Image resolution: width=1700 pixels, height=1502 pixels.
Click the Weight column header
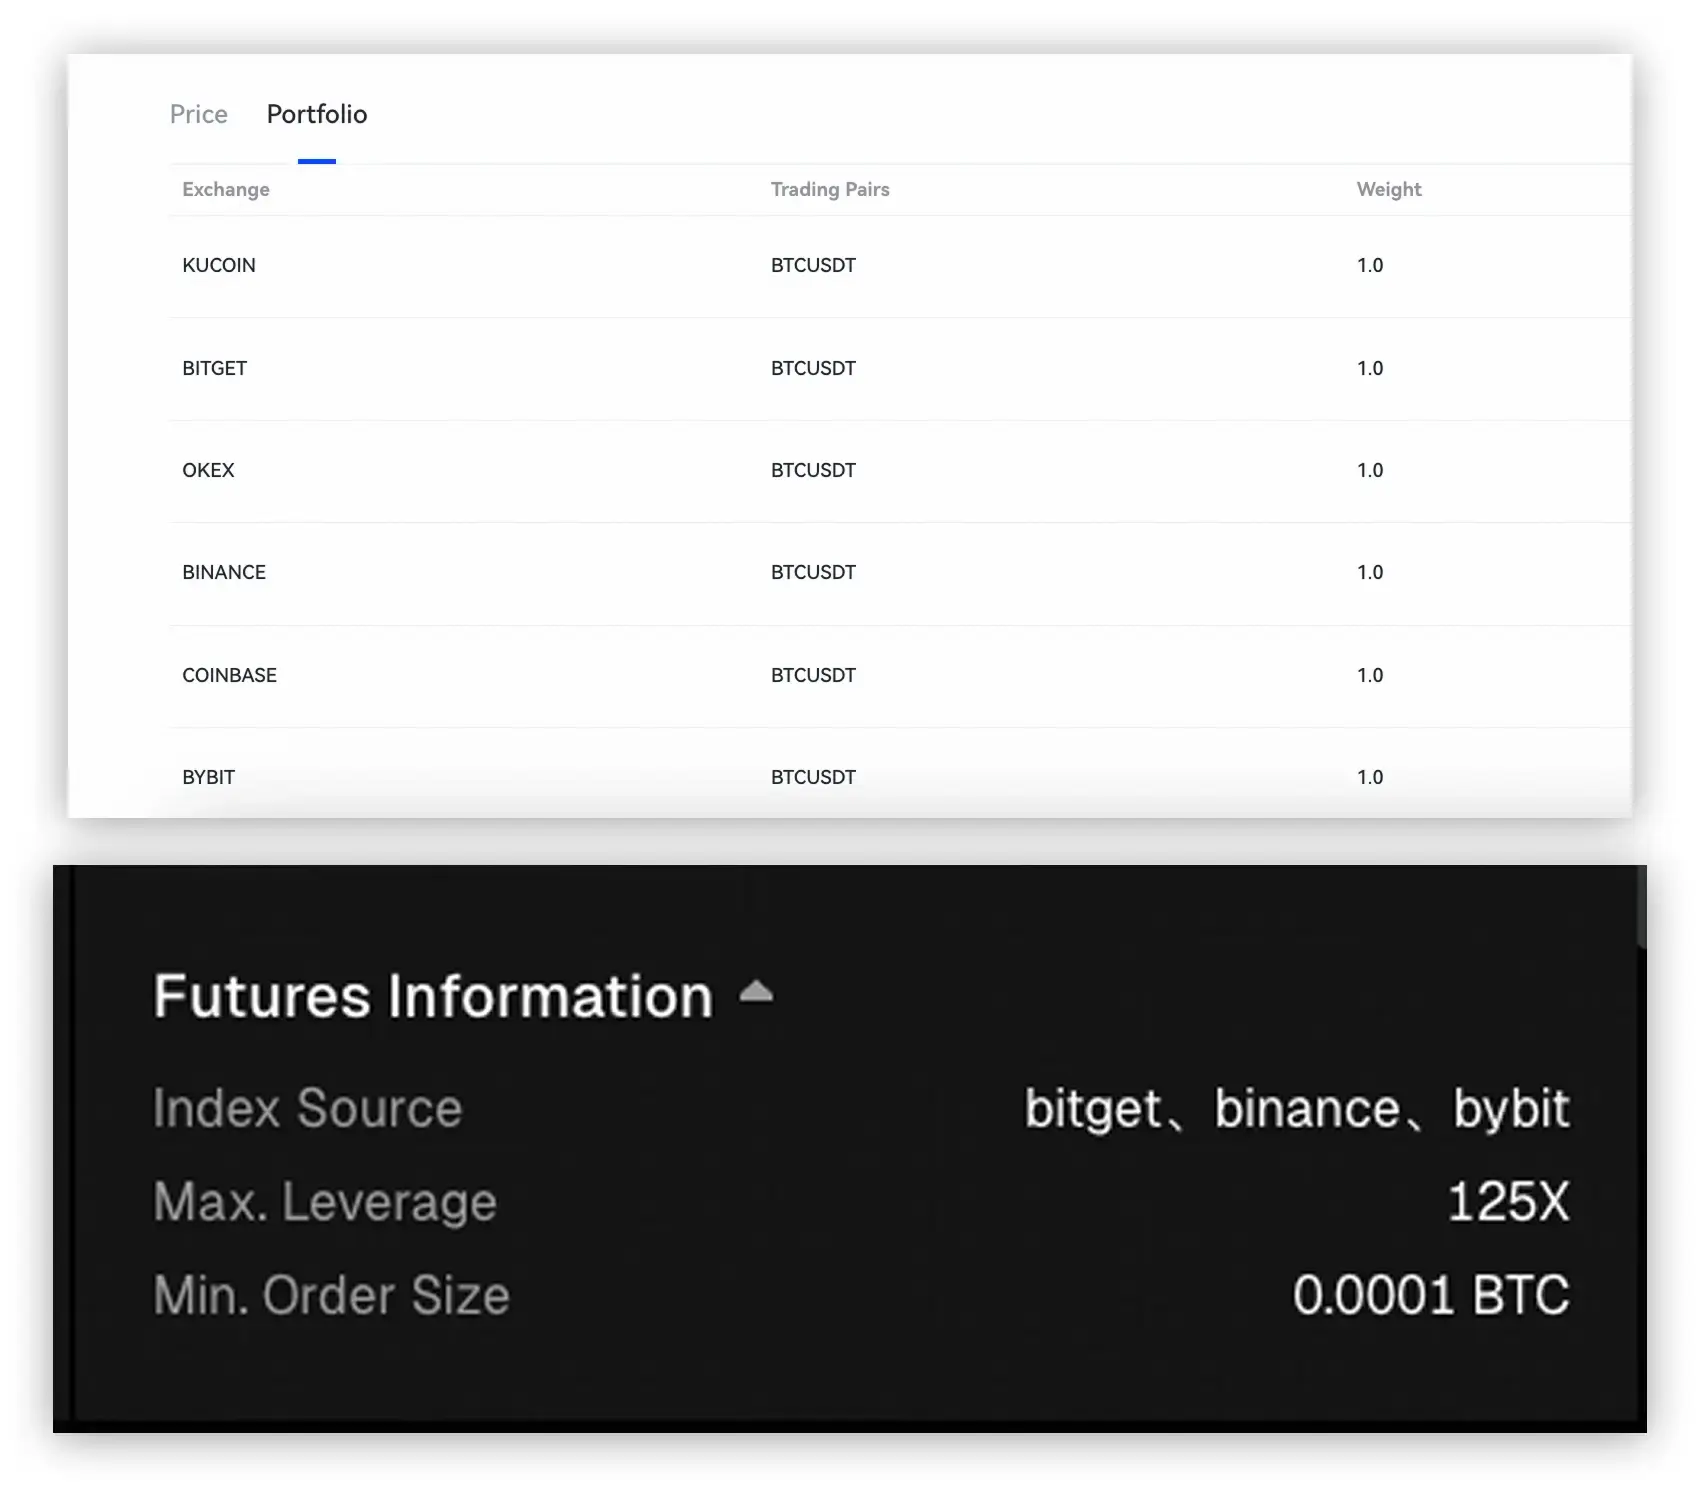1389,189
